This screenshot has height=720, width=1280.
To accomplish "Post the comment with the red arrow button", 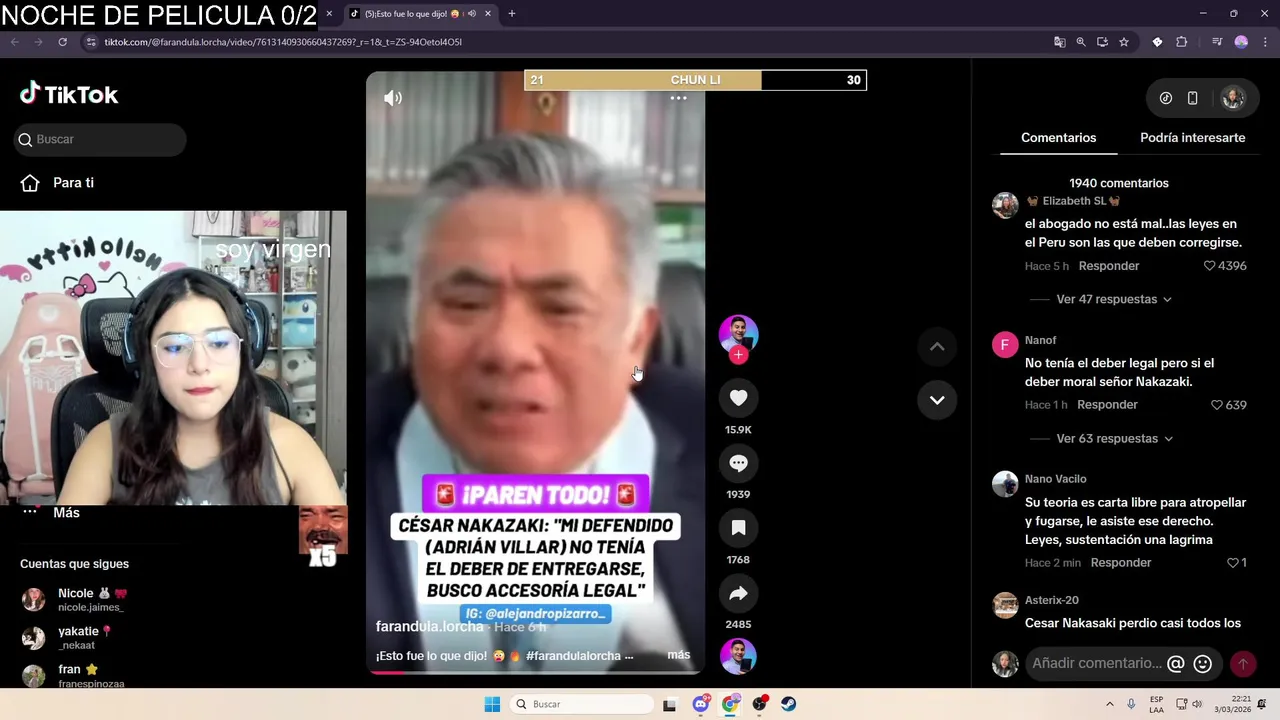I will 1243,663.
